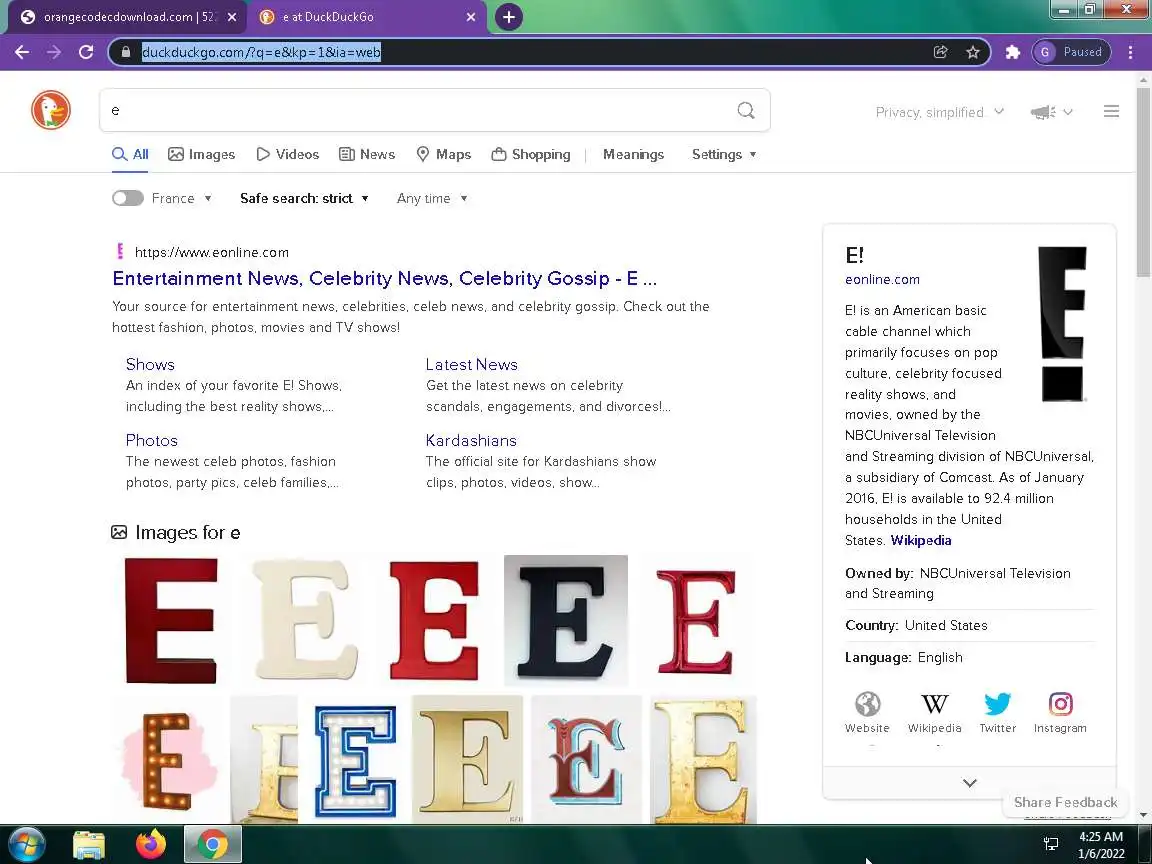The width and height of the screenshot is (1152, 864).
Task: Go back with the browser back arrow
Action: click(22, 52)
